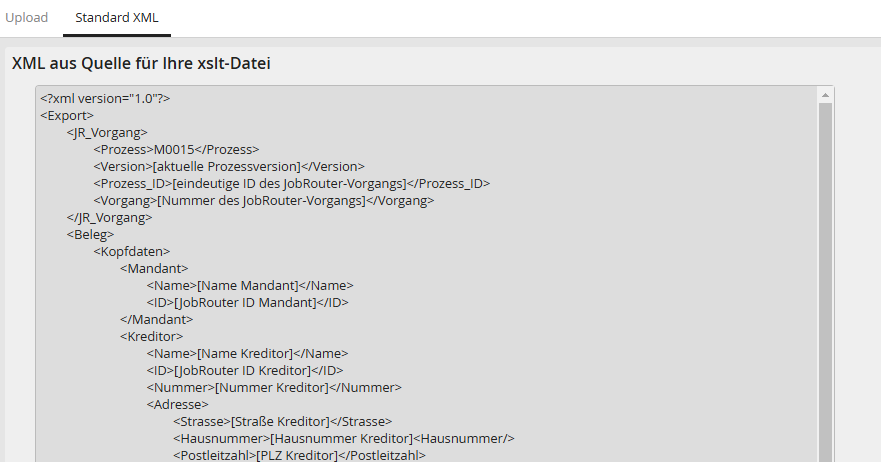Viewport: 881px width, 462px height.
Task: Switch to the Upload tab
Action: click(26, 17)
